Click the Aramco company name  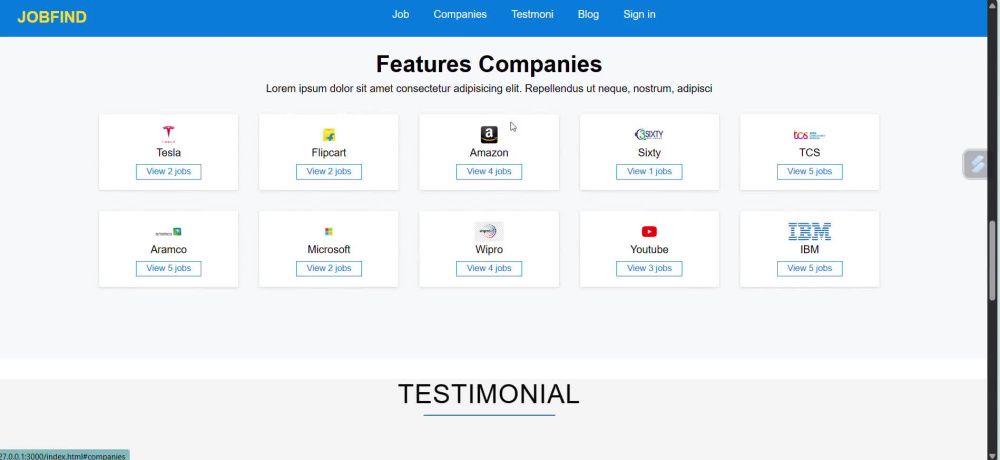[x=168, y=249]
